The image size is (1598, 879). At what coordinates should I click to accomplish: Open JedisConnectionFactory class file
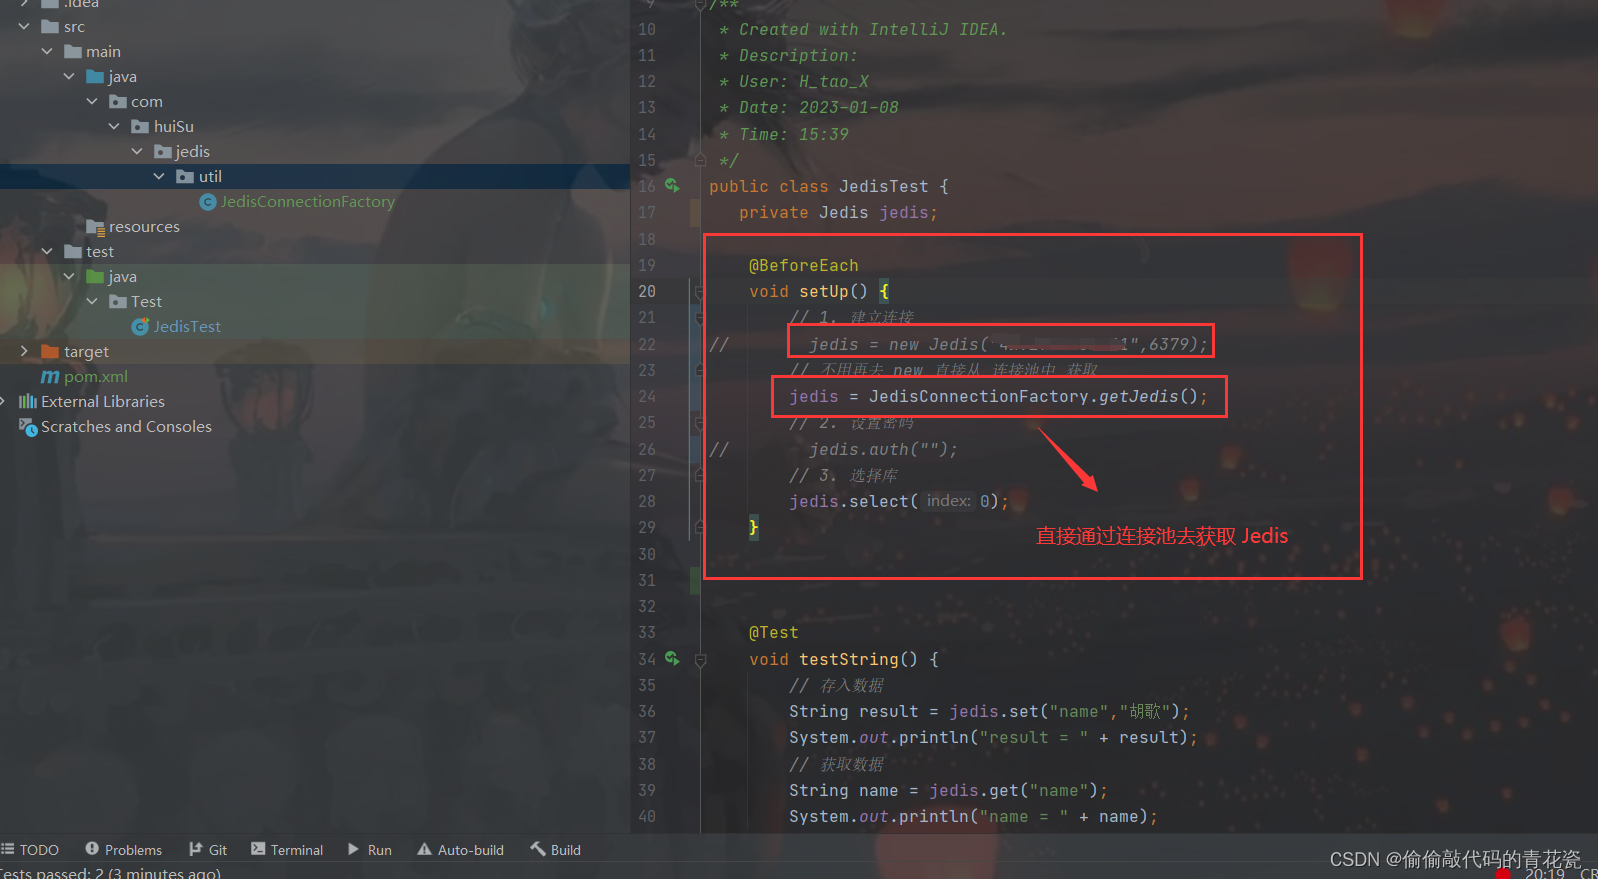[x=307, y=202]
